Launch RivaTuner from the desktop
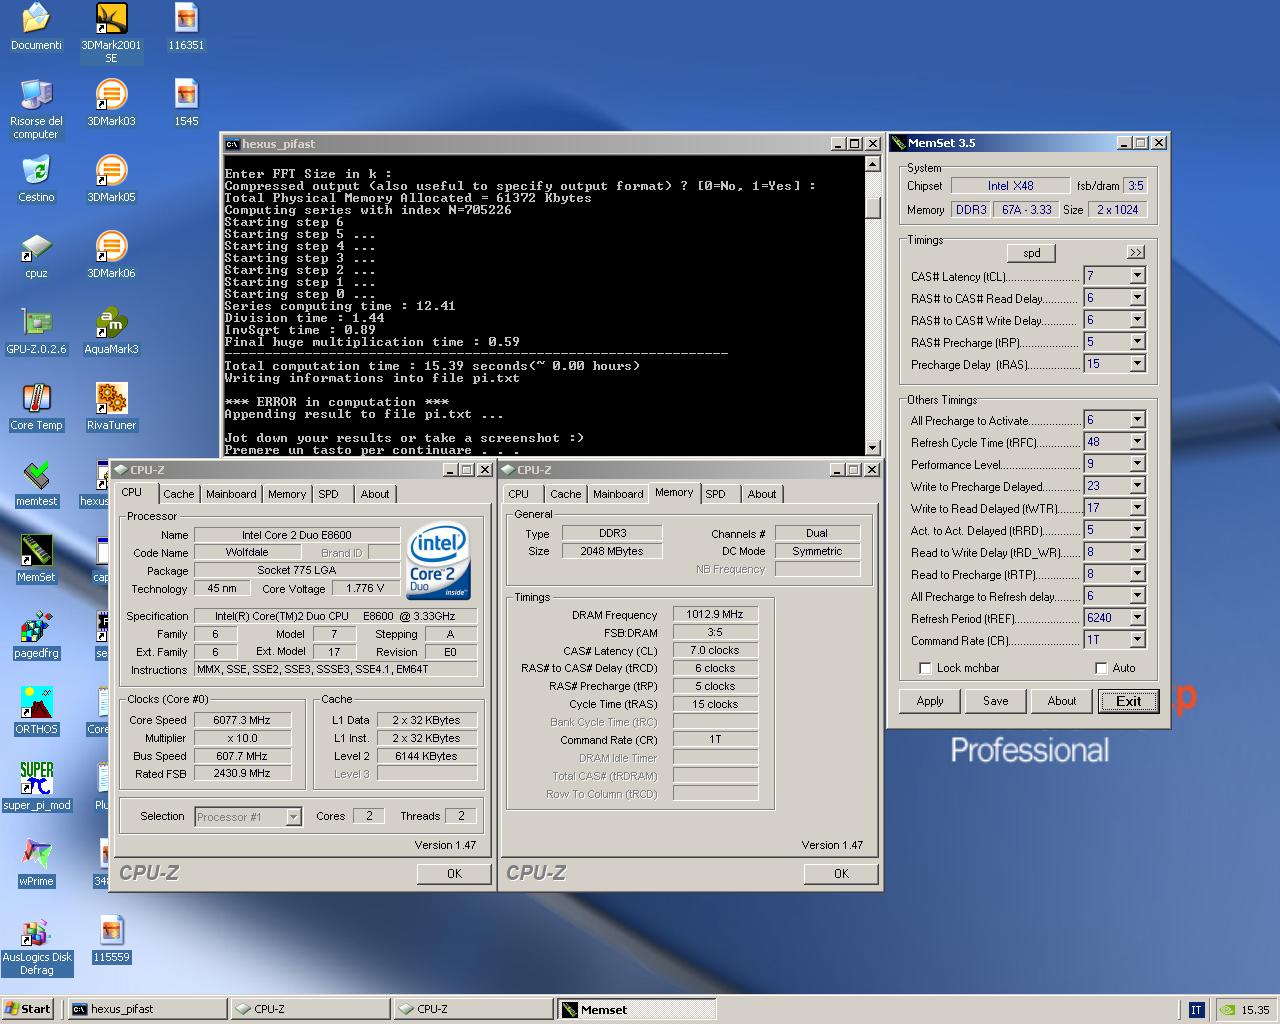The image size is (1280, 1024). pos(111,407)
